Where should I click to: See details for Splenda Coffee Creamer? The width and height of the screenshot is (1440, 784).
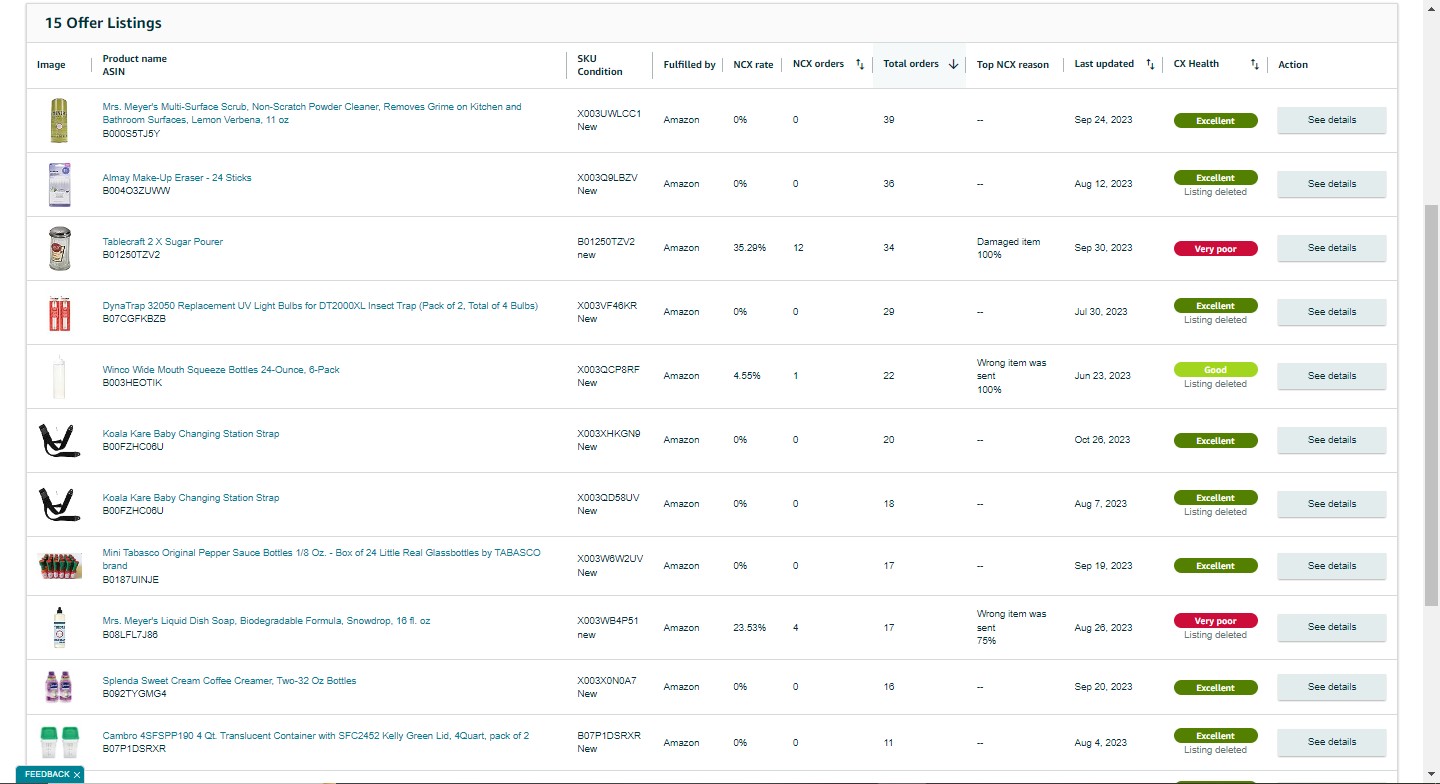click(x=1332, y=687)
